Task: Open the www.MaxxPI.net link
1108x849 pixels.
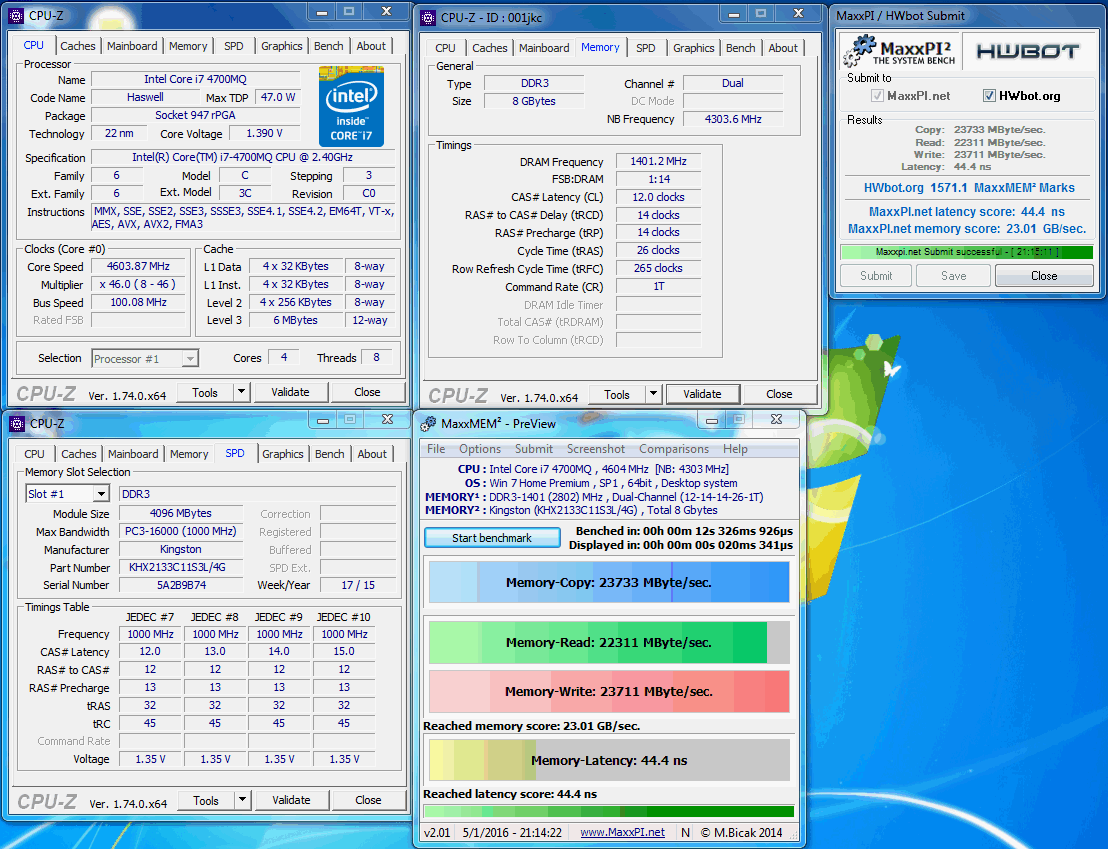Action: click(623, 832)
